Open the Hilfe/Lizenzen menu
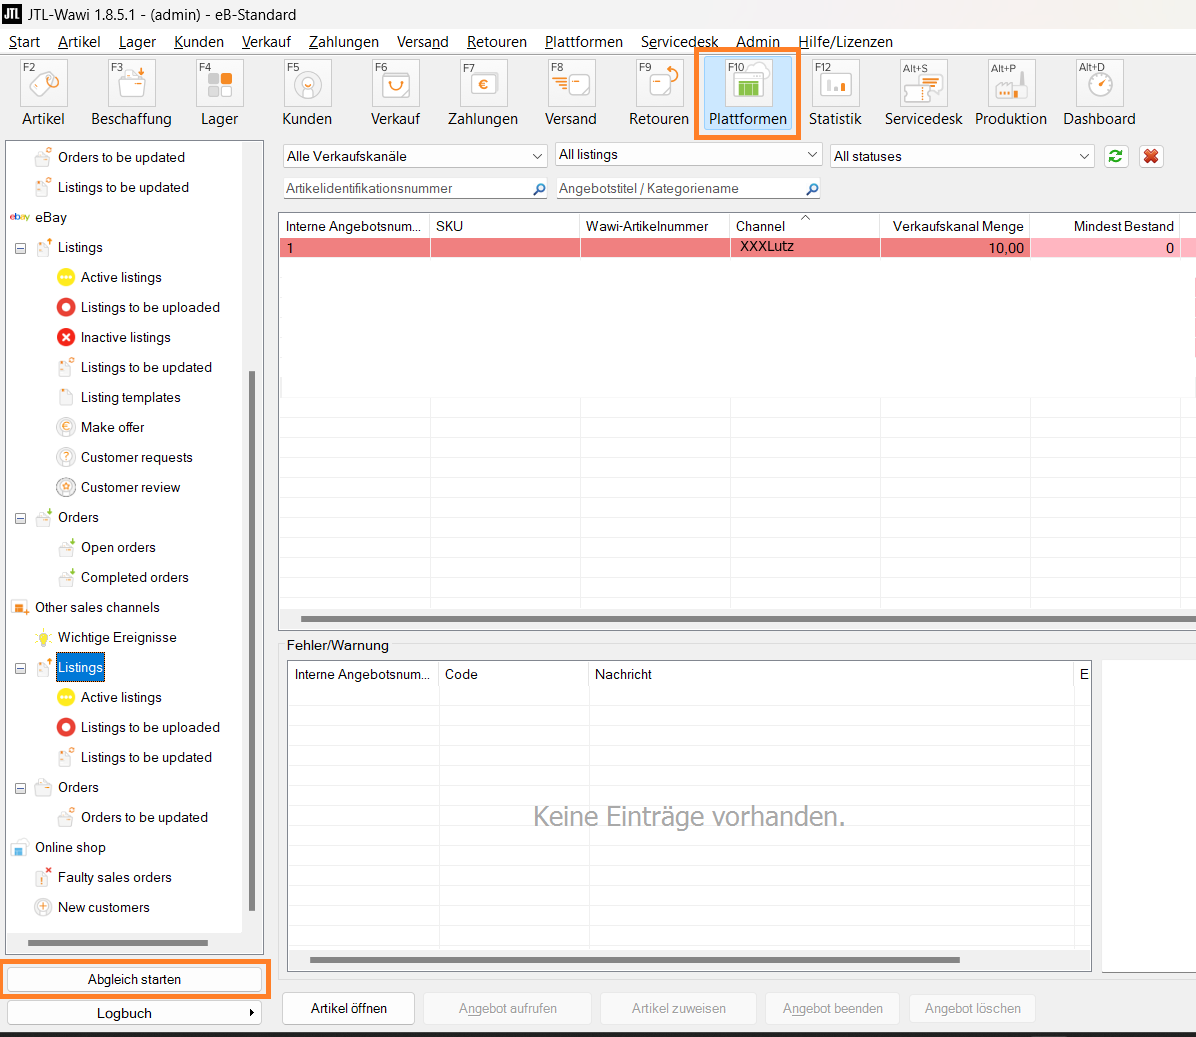The height and width of the screenshot is (1037, 1196). [x=845, y=42]
